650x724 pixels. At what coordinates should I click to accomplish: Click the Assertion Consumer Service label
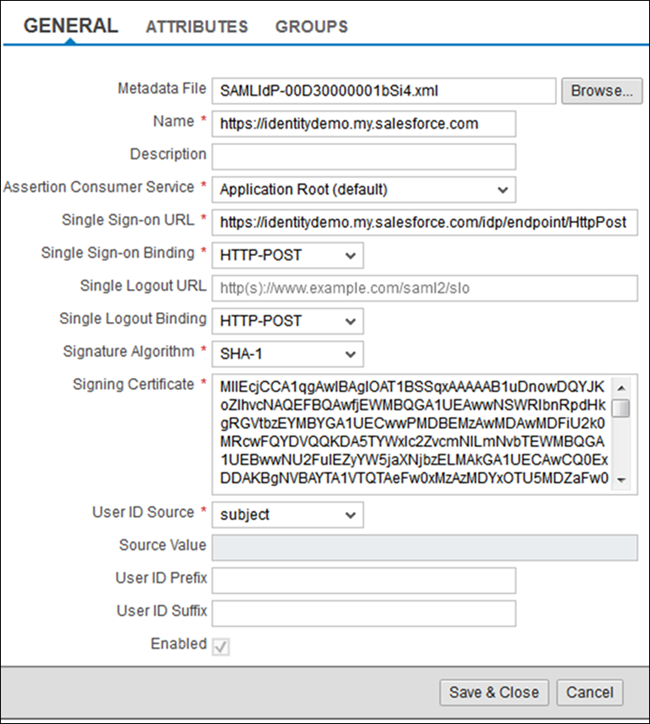(x=99, y=187)
